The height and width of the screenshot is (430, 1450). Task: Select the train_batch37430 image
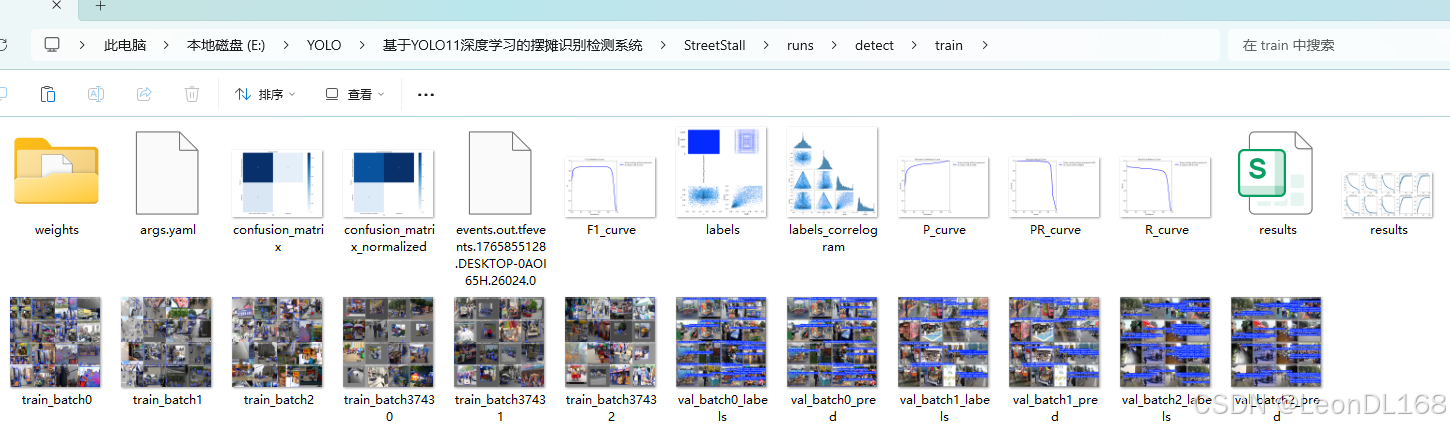[x=389, y=341]
